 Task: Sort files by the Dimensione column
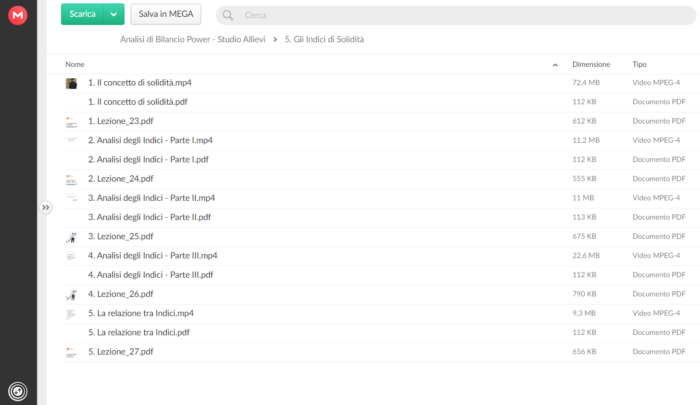[591, 64]
